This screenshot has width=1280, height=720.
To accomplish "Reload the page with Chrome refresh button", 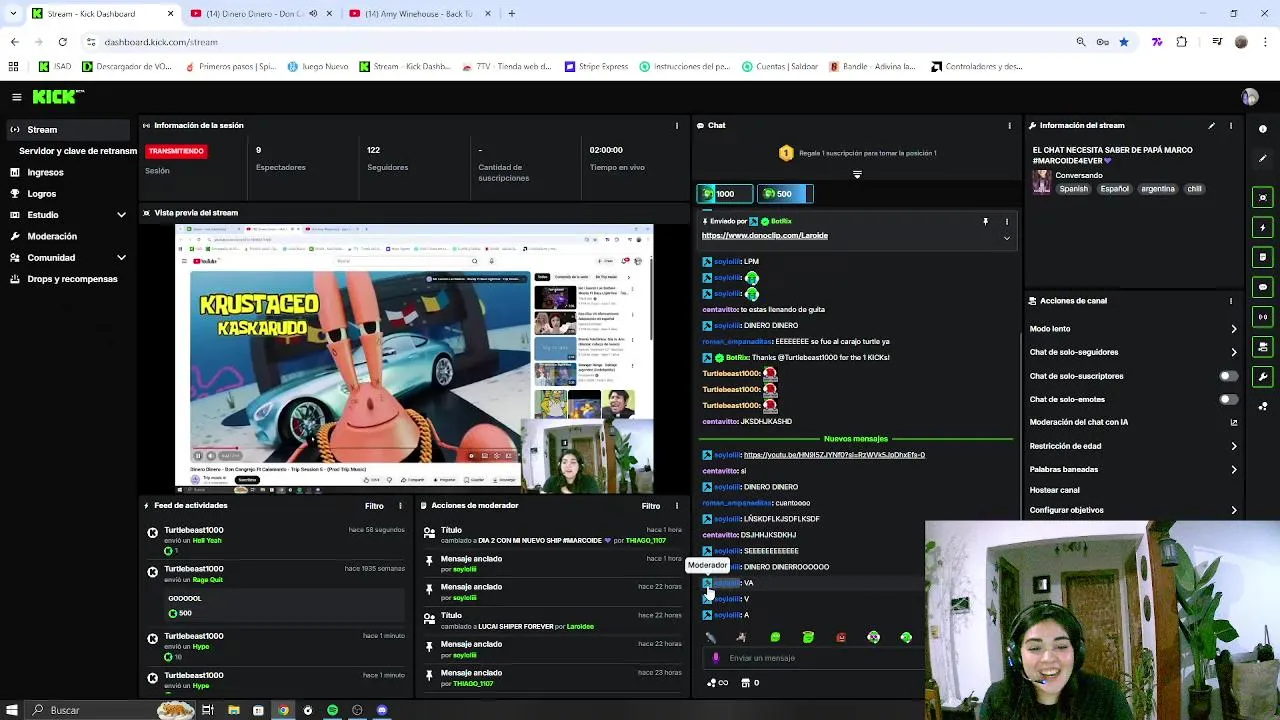I will [62, 42].
